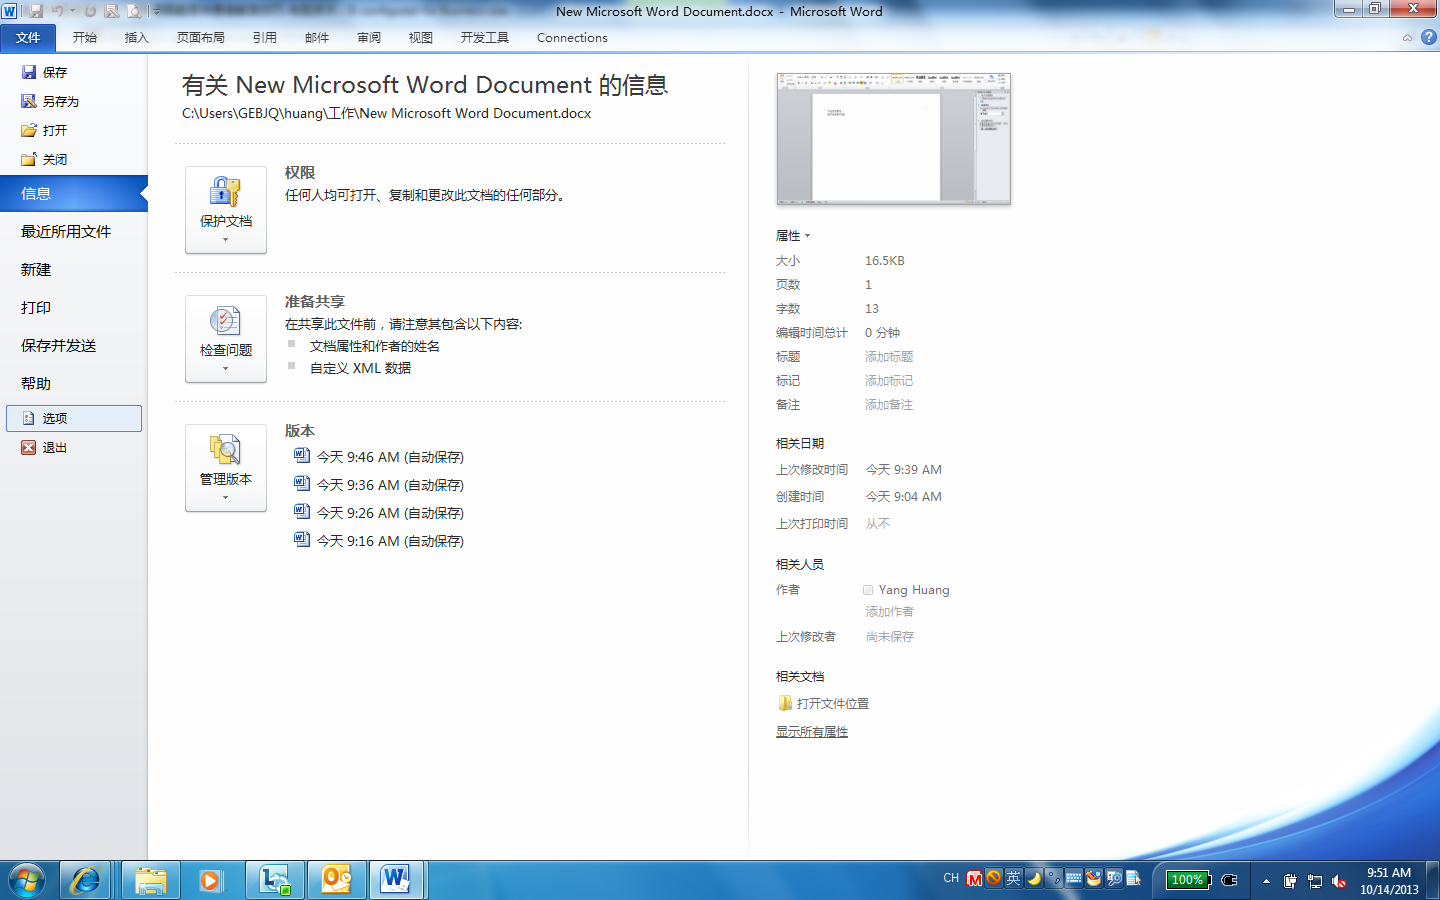Image resolution: width=1440 pixels, height=900 pixels.
Task: Click the 添加备注 comments field
Action: coord(889,405)
